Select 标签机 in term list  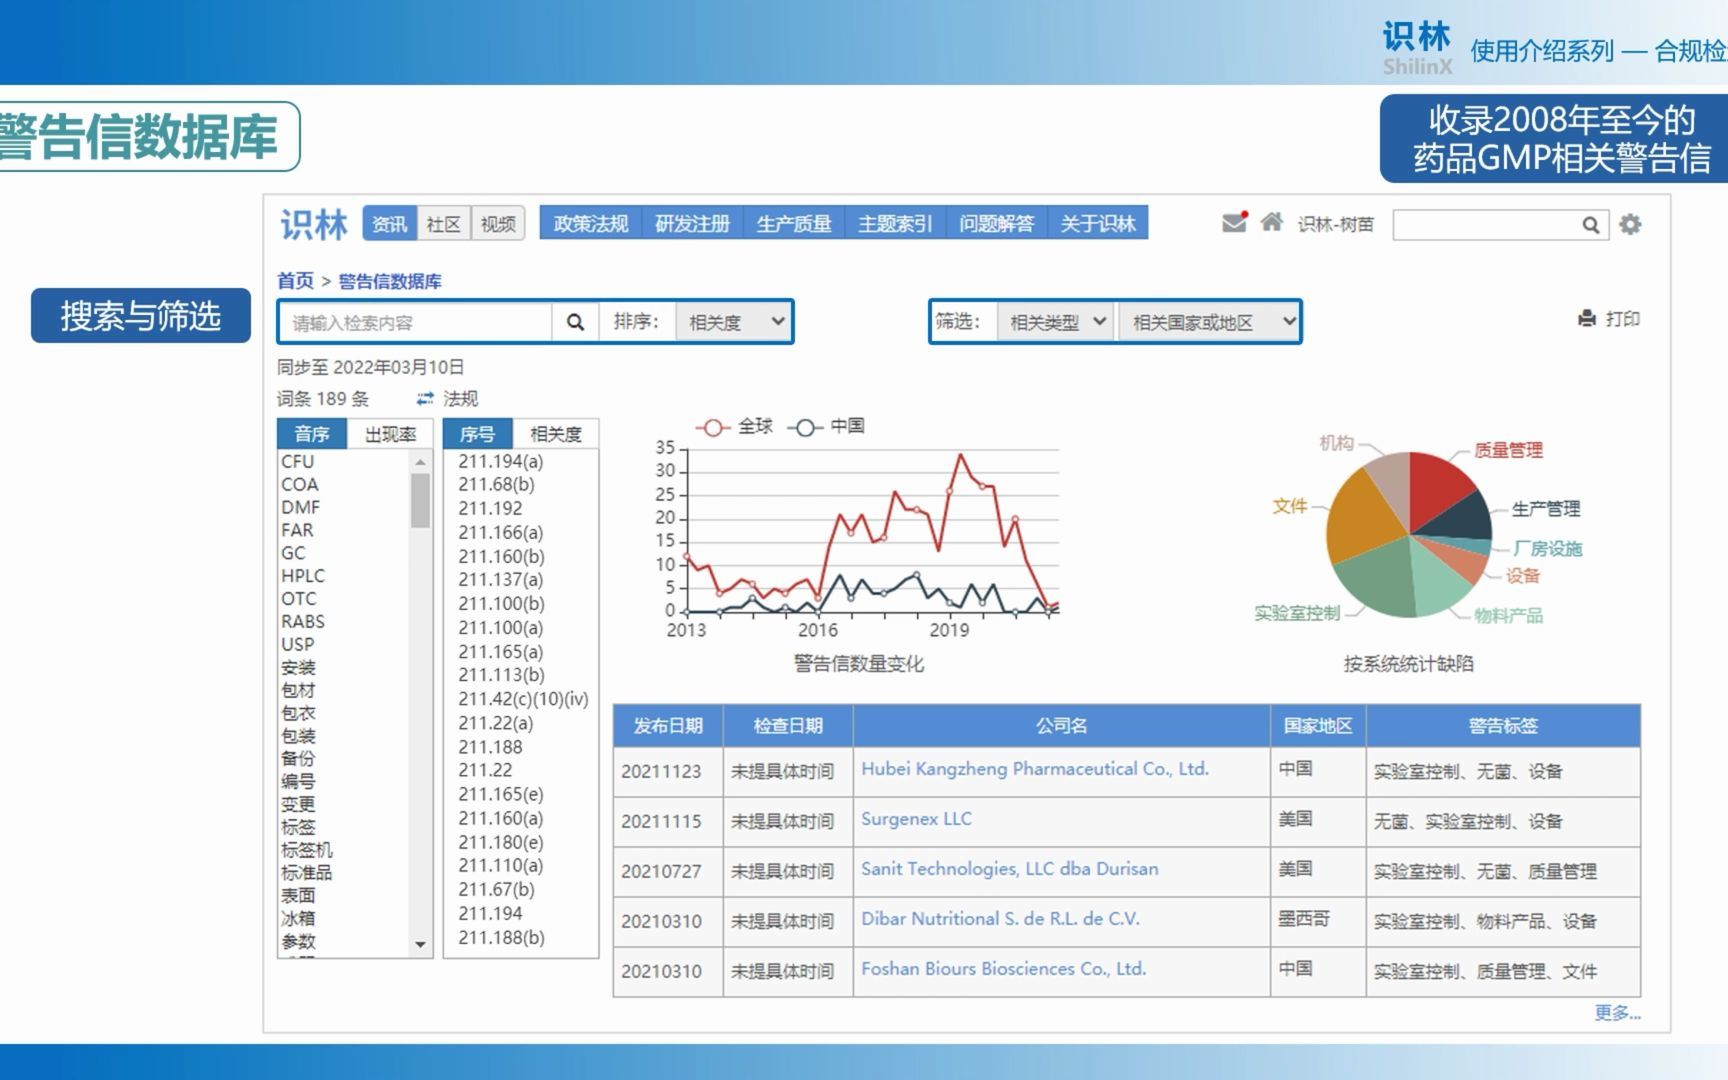(x=306, y=850)
